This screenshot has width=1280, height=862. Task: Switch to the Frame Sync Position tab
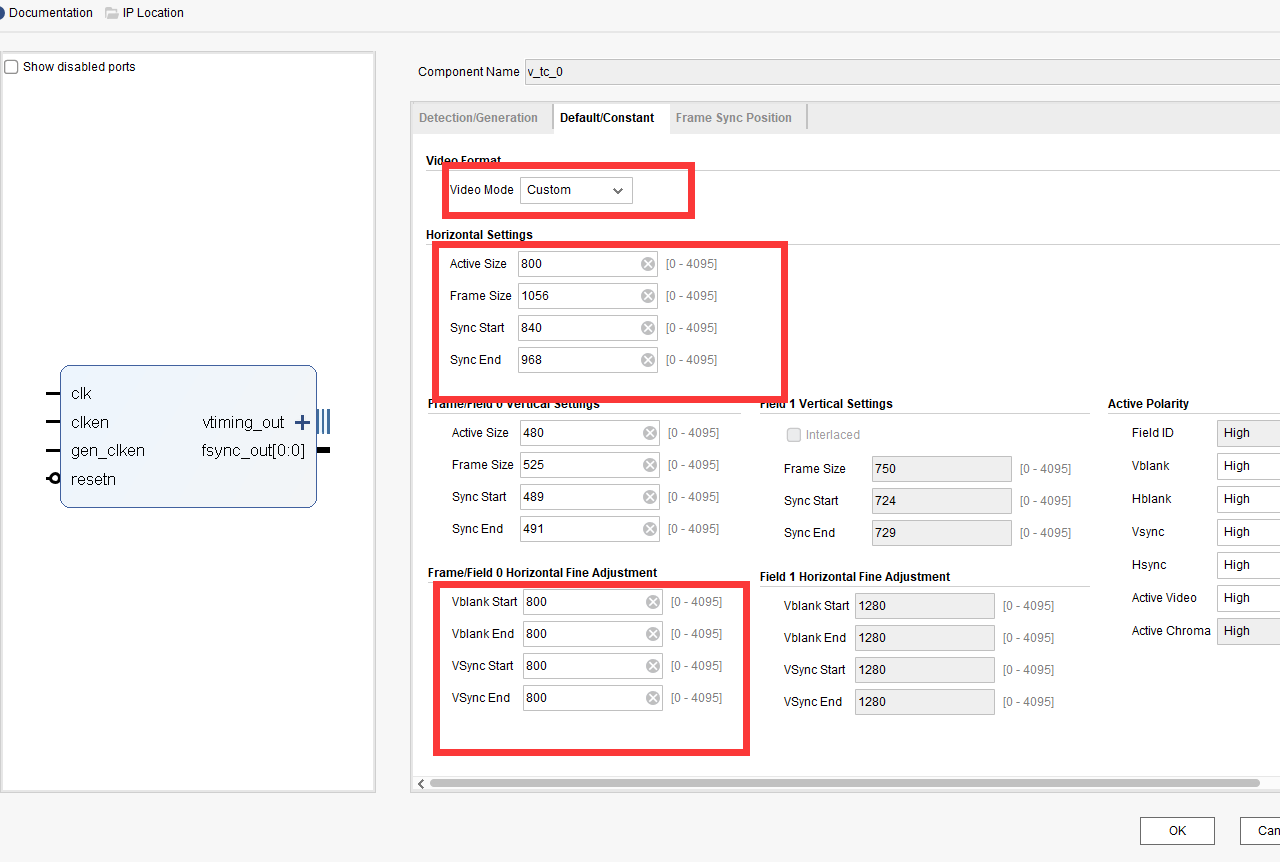(x=736, y=117)
